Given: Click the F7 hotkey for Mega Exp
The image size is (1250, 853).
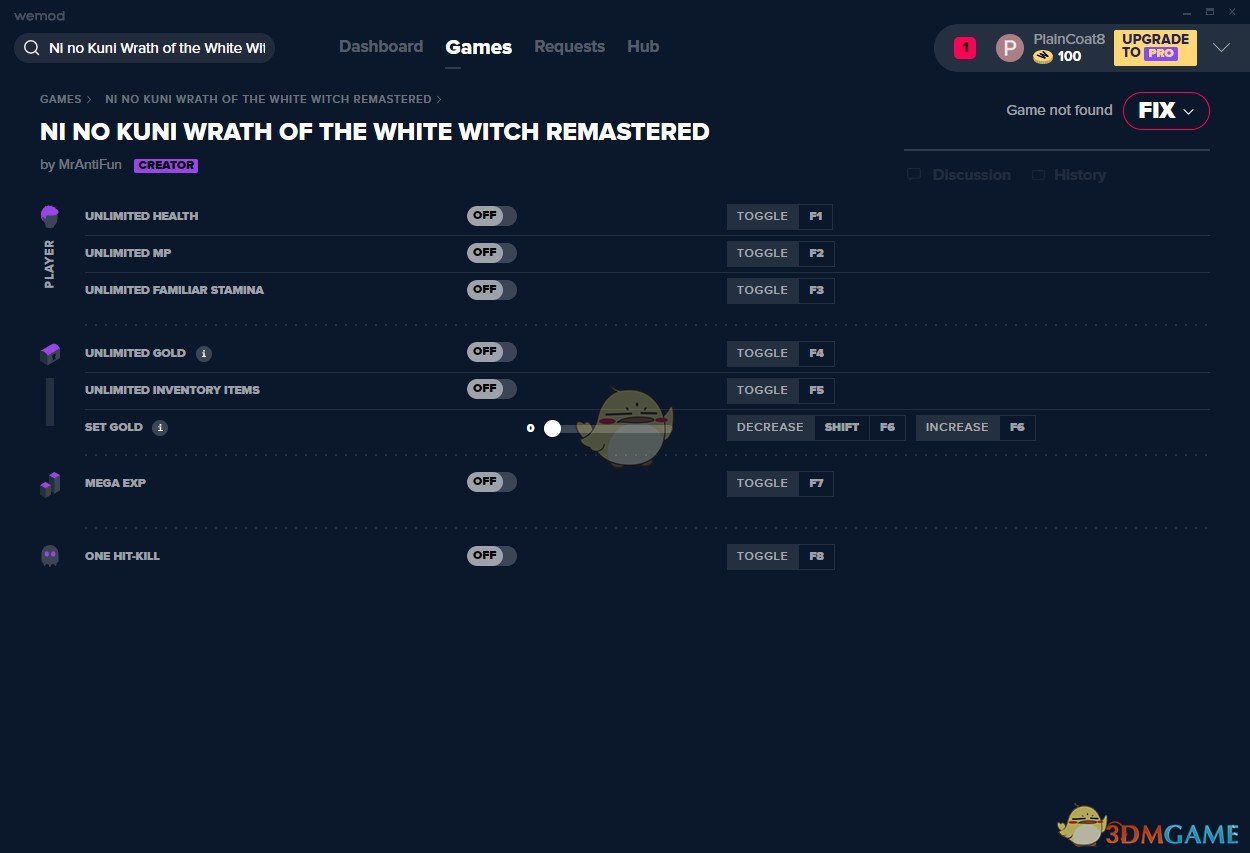Looking at the screenshot, I should click(817, 484).
